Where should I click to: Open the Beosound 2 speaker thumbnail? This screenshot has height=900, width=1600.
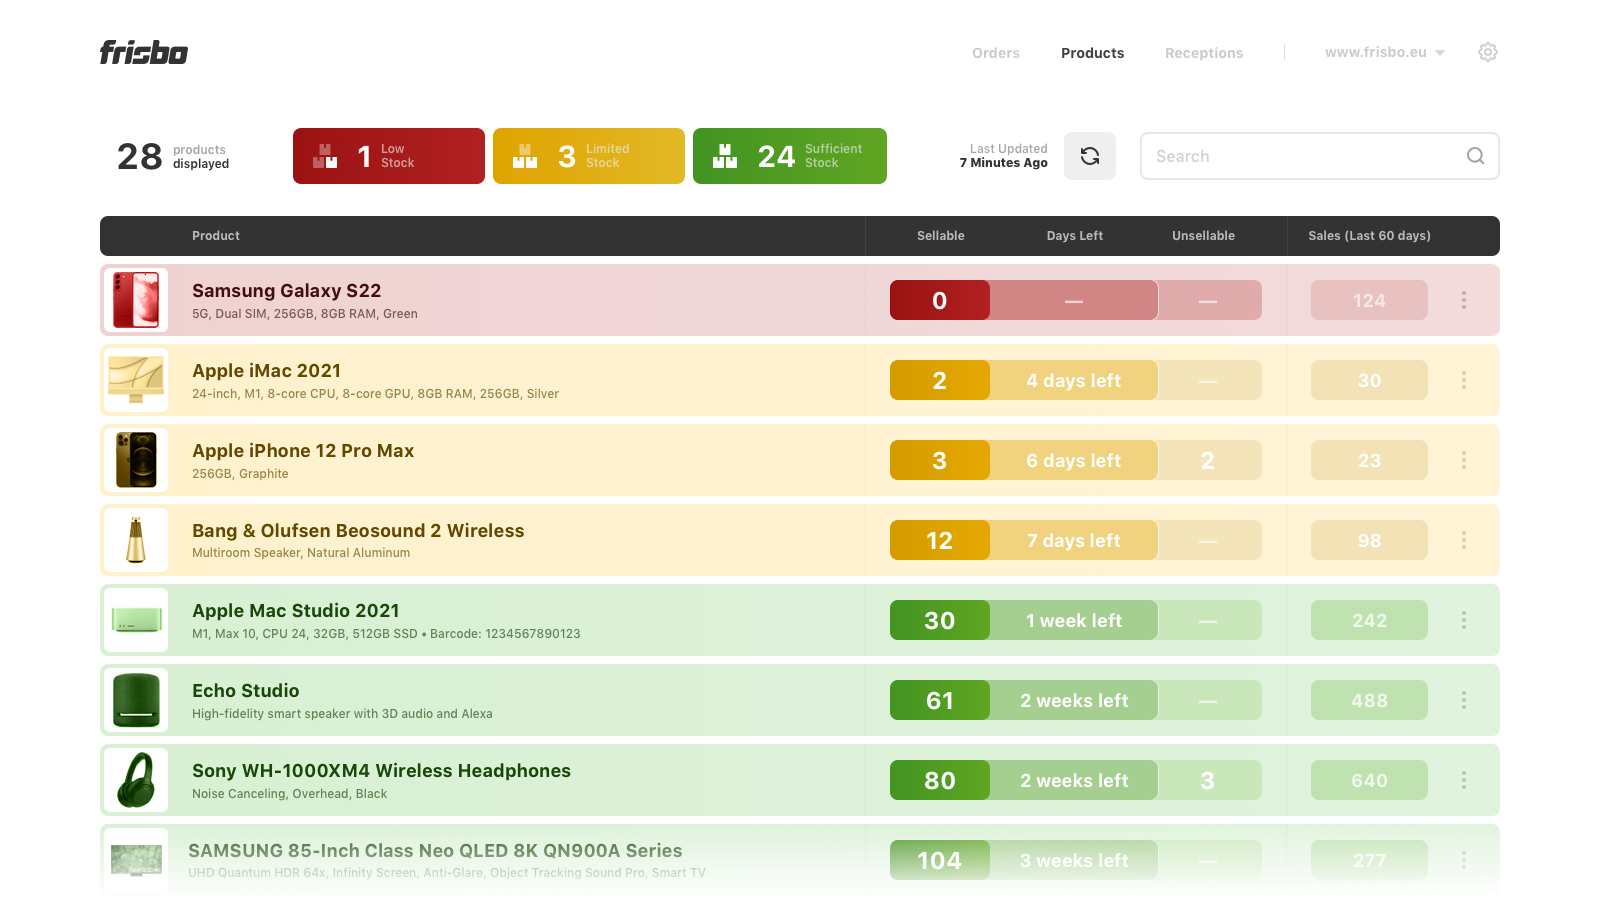click(136, 540)
